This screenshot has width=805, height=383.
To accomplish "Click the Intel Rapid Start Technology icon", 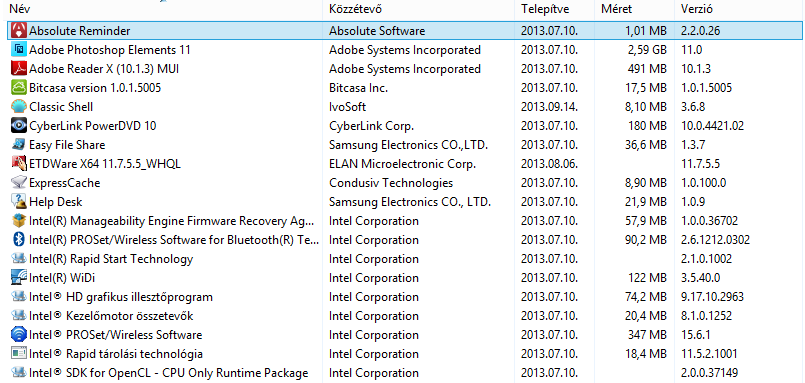I will coord(19,259).
